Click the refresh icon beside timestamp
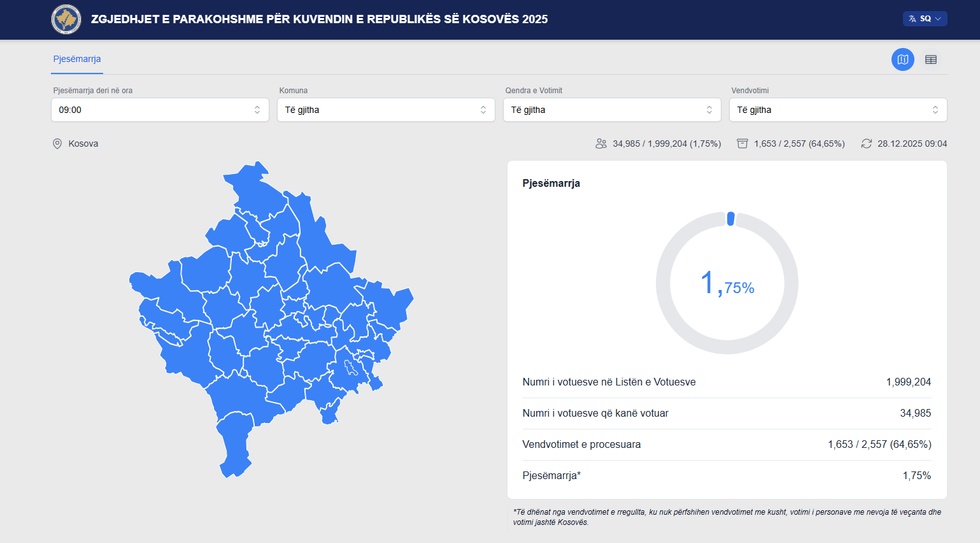The image size is (980, 543). point(866,144)
